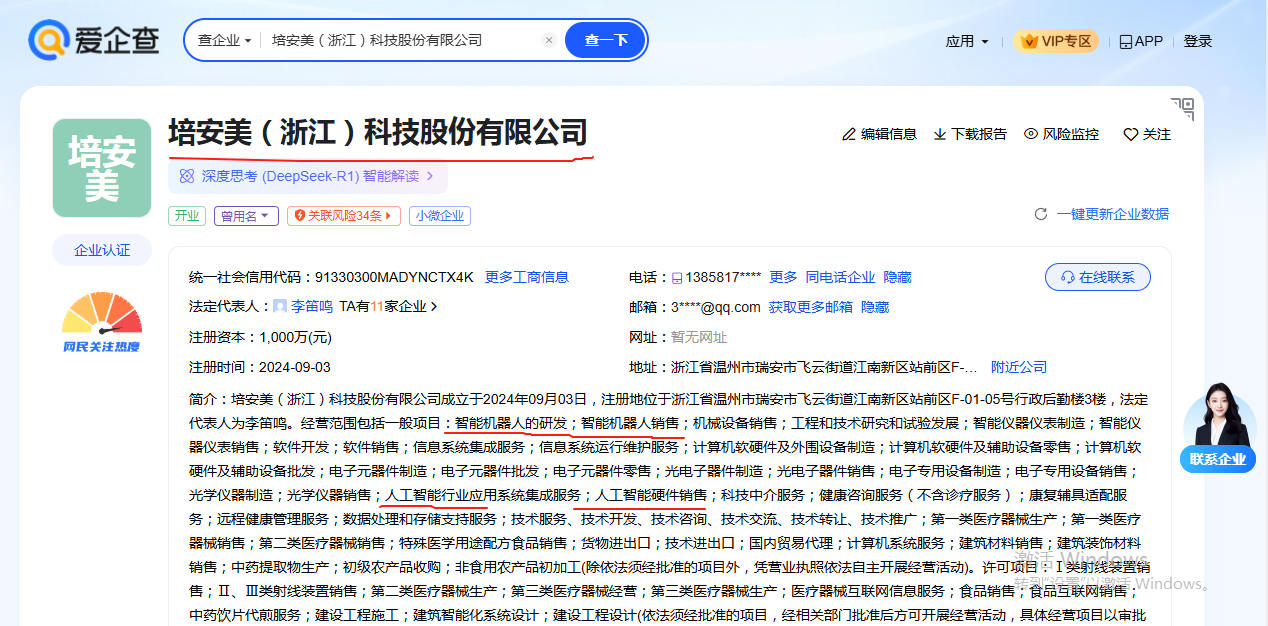
Task: Click 隐藏 beside the phone number
Action: [x=897, y=277]
